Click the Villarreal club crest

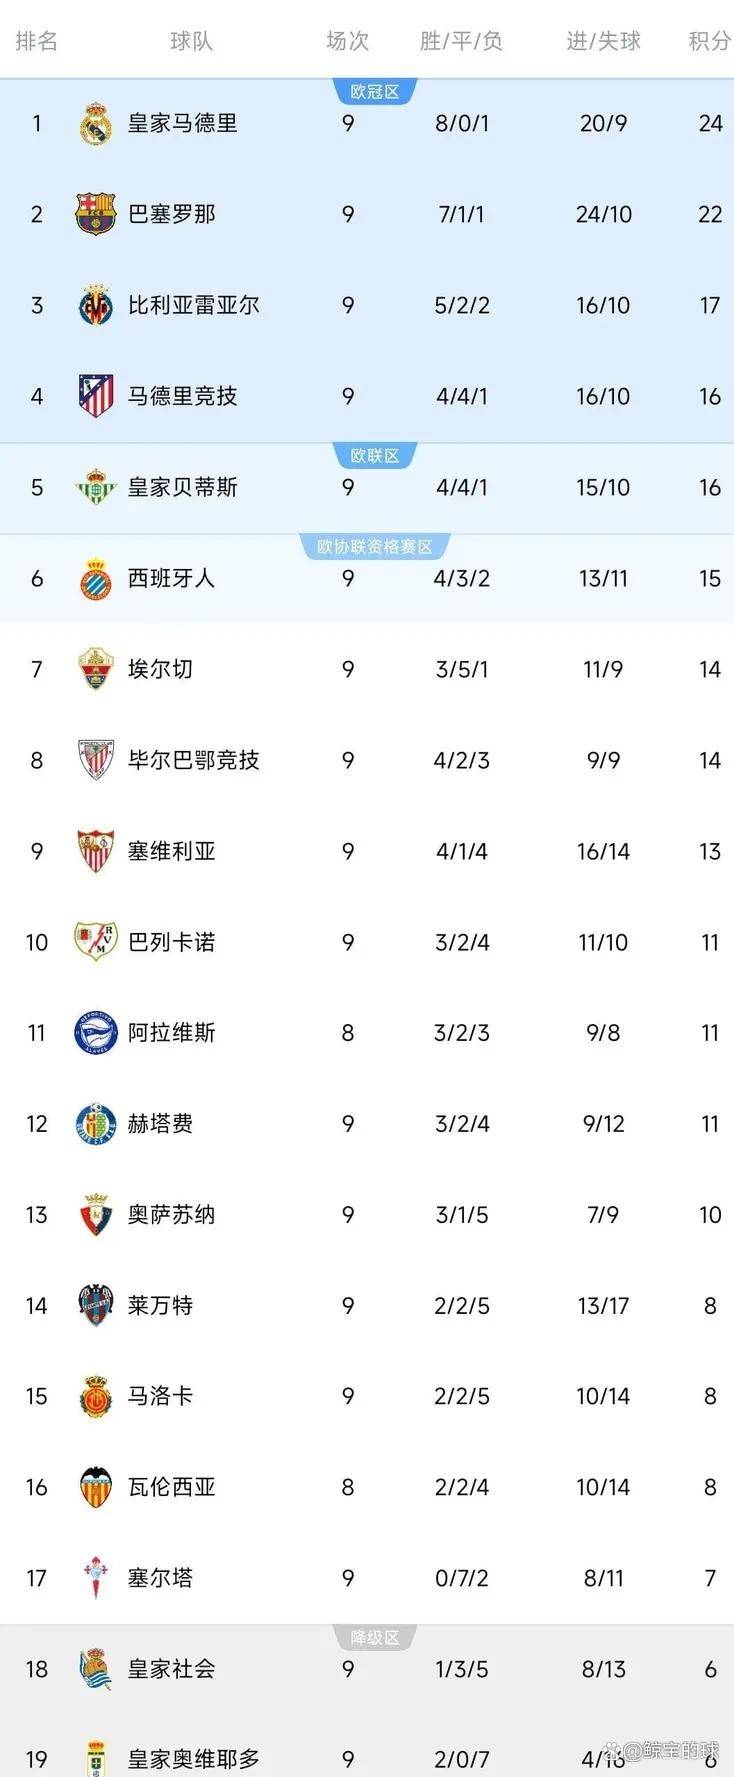(x=96, y=305)
